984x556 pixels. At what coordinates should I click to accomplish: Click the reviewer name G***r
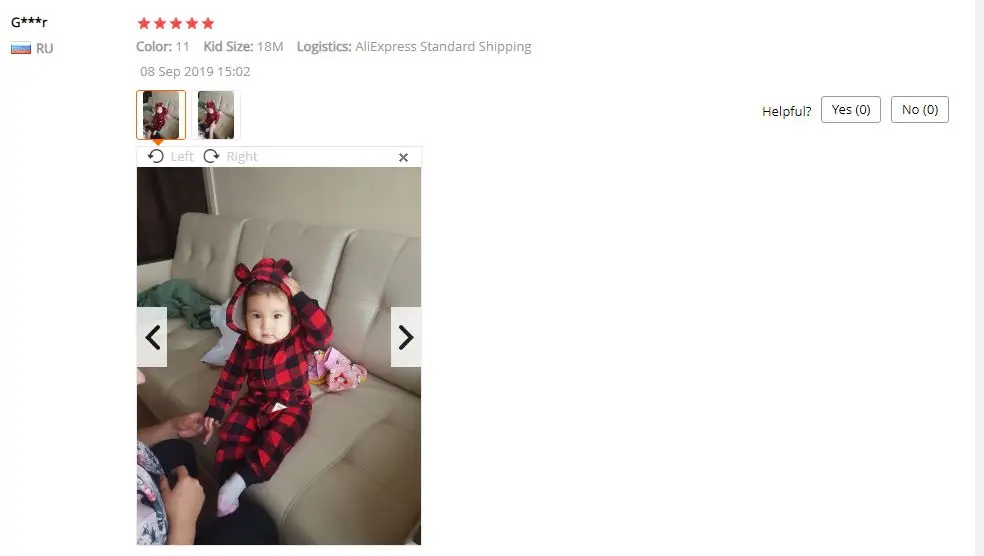[x=29, y=22]
